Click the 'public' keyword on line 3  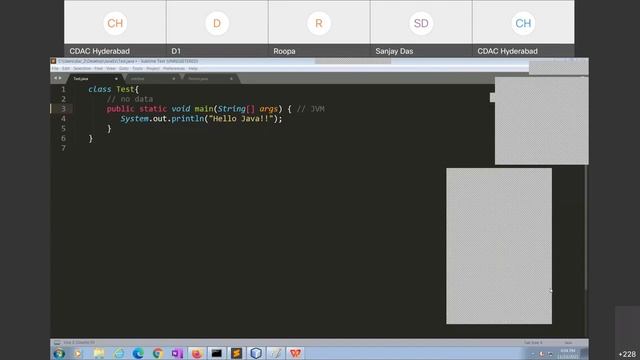click(x=120, y=109)
